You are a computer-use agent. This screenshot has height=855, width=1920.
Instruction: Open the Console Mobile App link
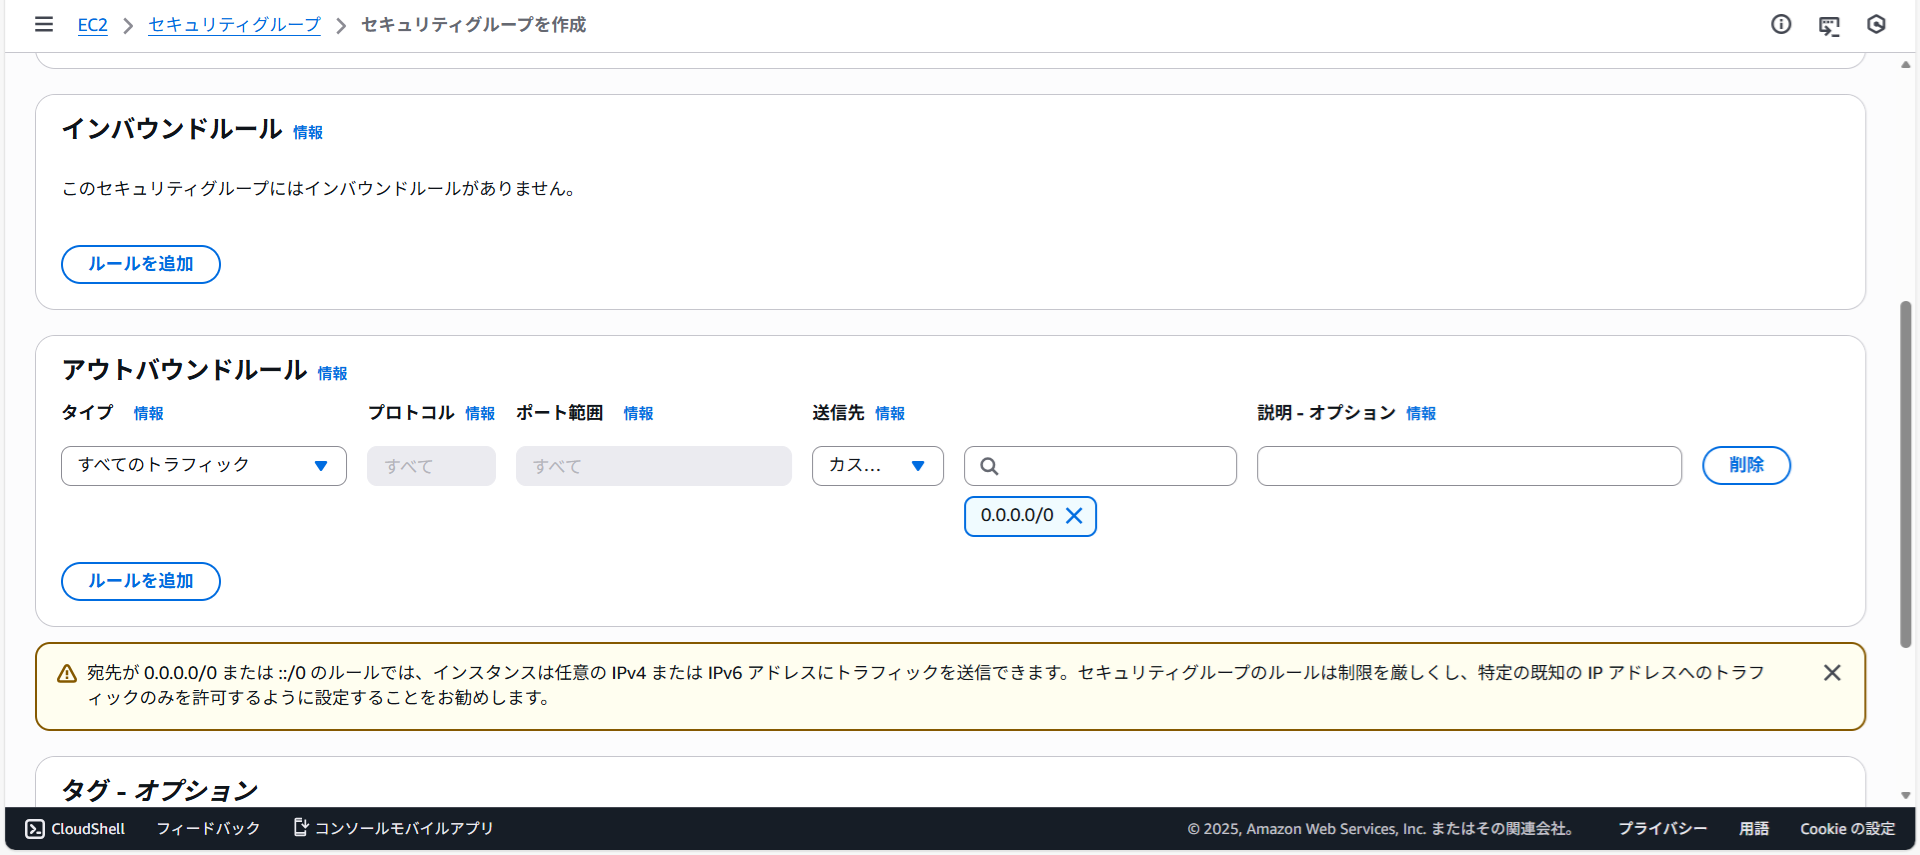point(393,829)
